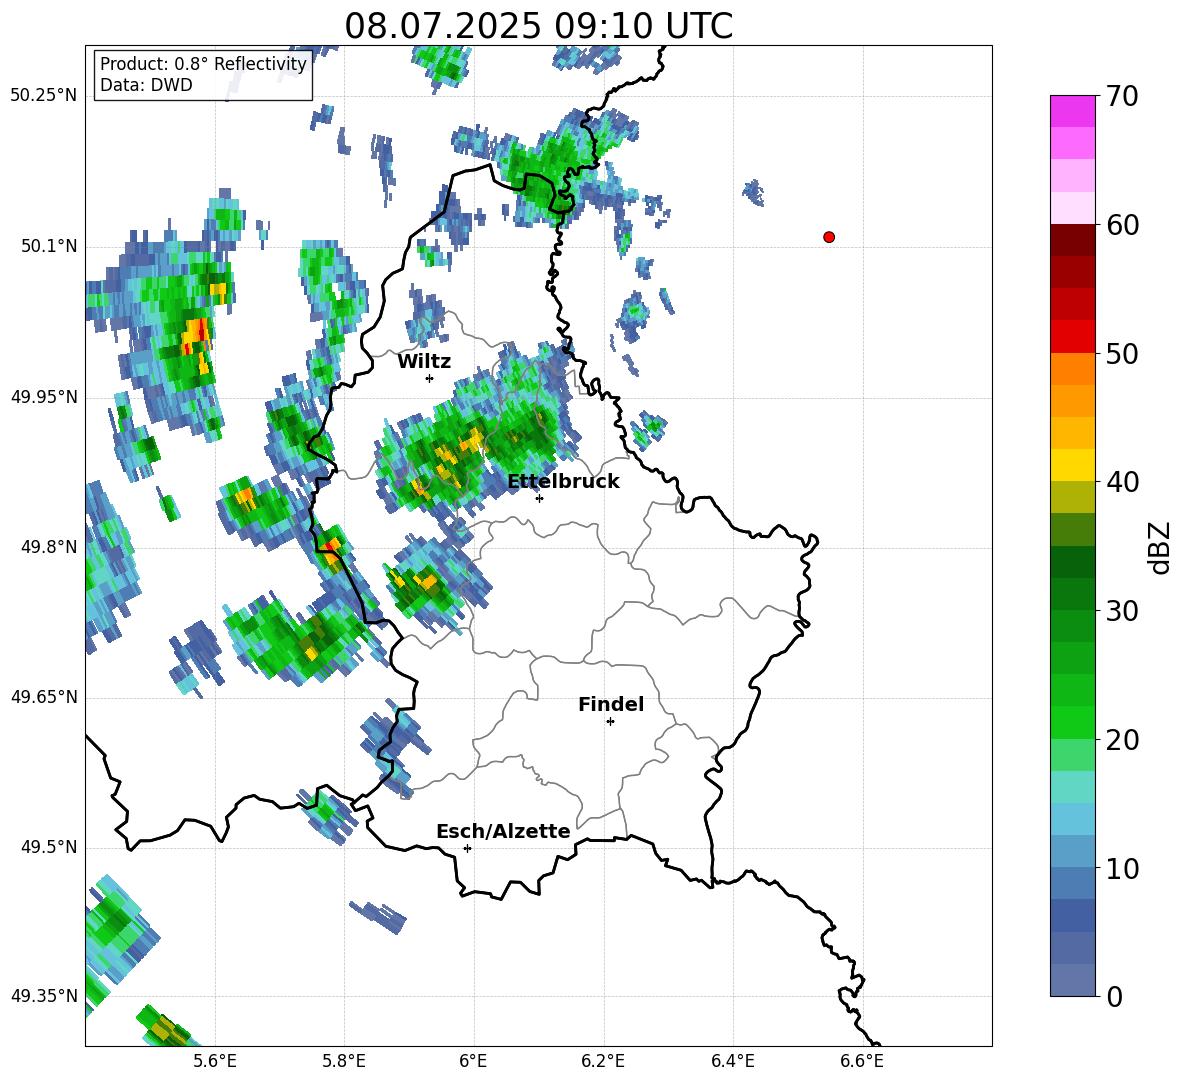
Task: Click the 30 tick on the colorbar
Action: coord(1121,611)
